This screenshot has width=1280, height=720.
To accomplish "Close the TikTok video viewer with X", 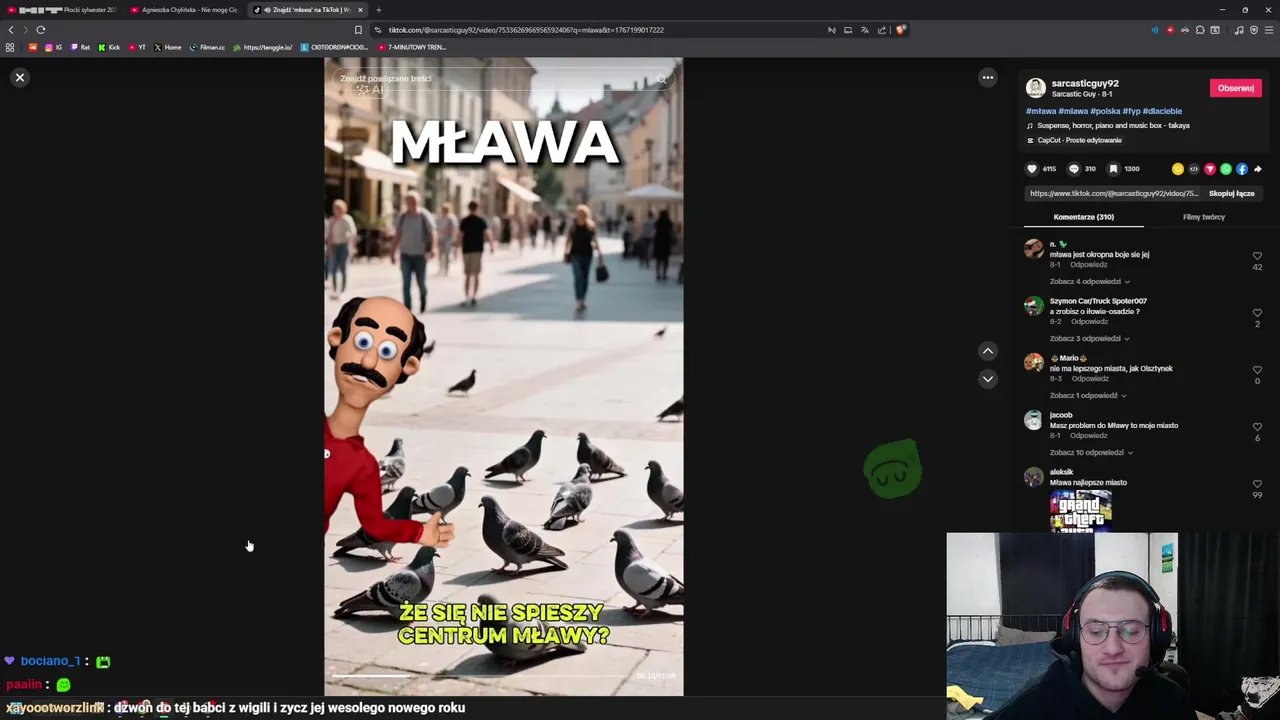I will [20, 77].
